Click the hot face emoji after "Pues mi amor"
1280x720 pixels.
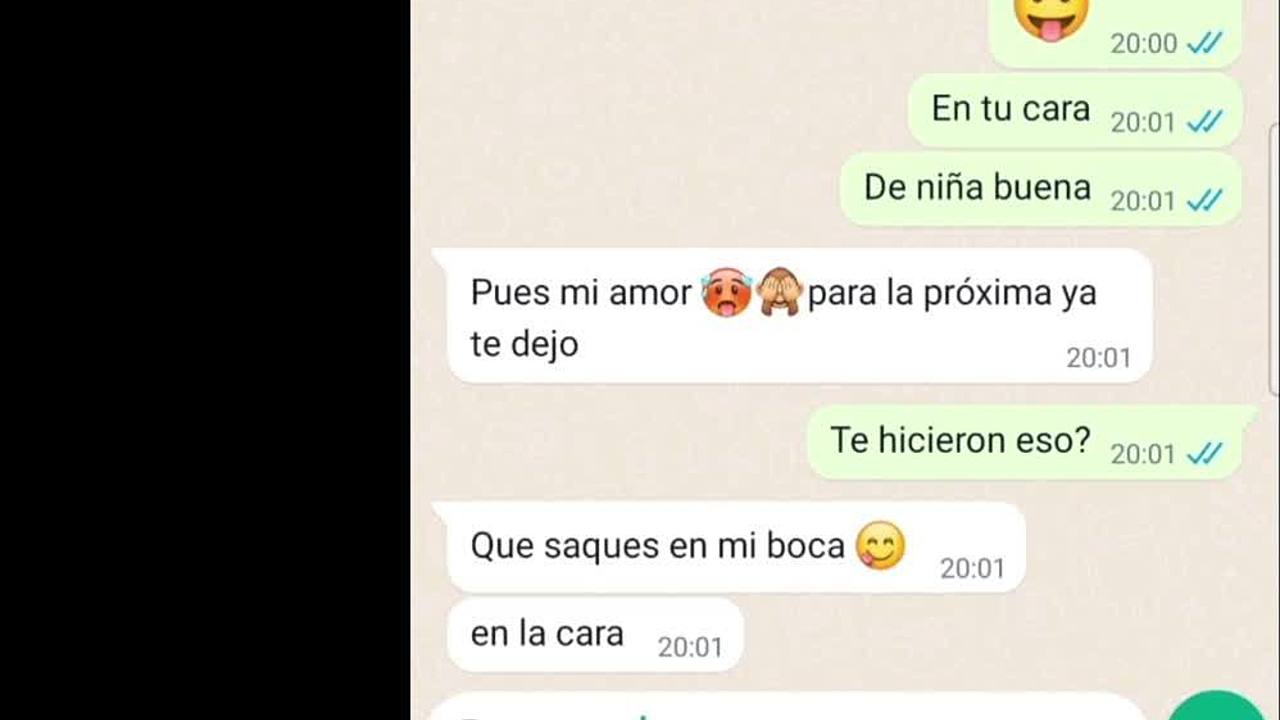(x=727, y=293)
